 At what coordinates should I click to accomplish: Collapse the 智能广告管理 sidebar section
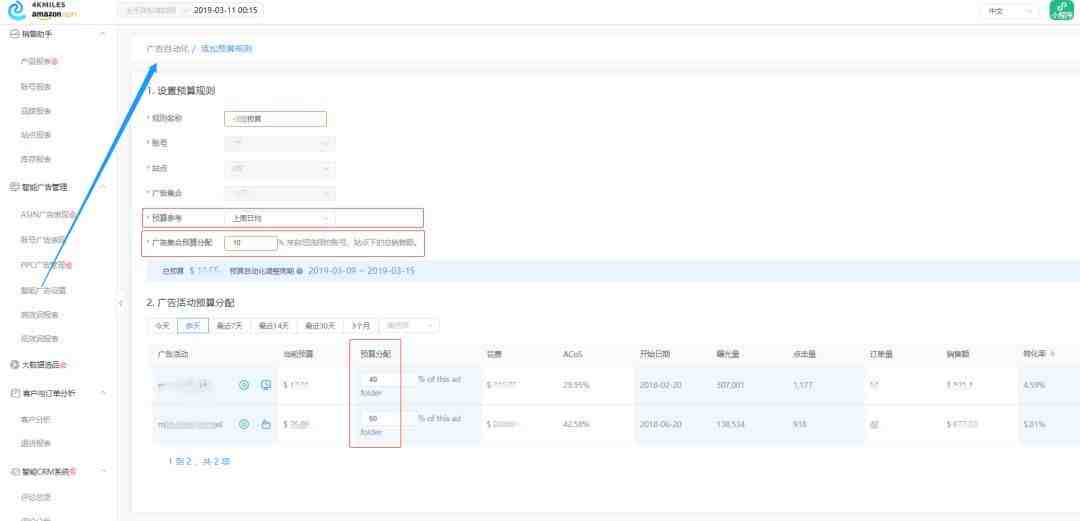103,186
